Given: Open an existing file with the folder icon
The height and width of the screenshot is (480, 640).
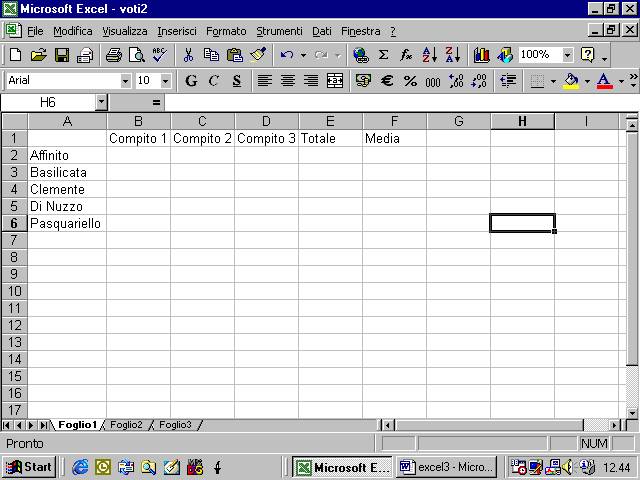Looking at the screenshot, I should coord(39,55).
